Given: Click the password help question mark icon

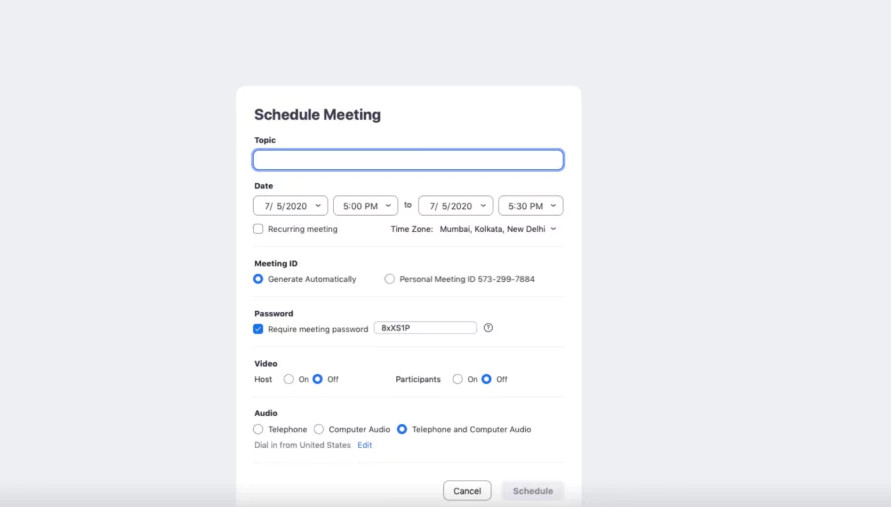Looking at the screenshot, I should 488,328.
